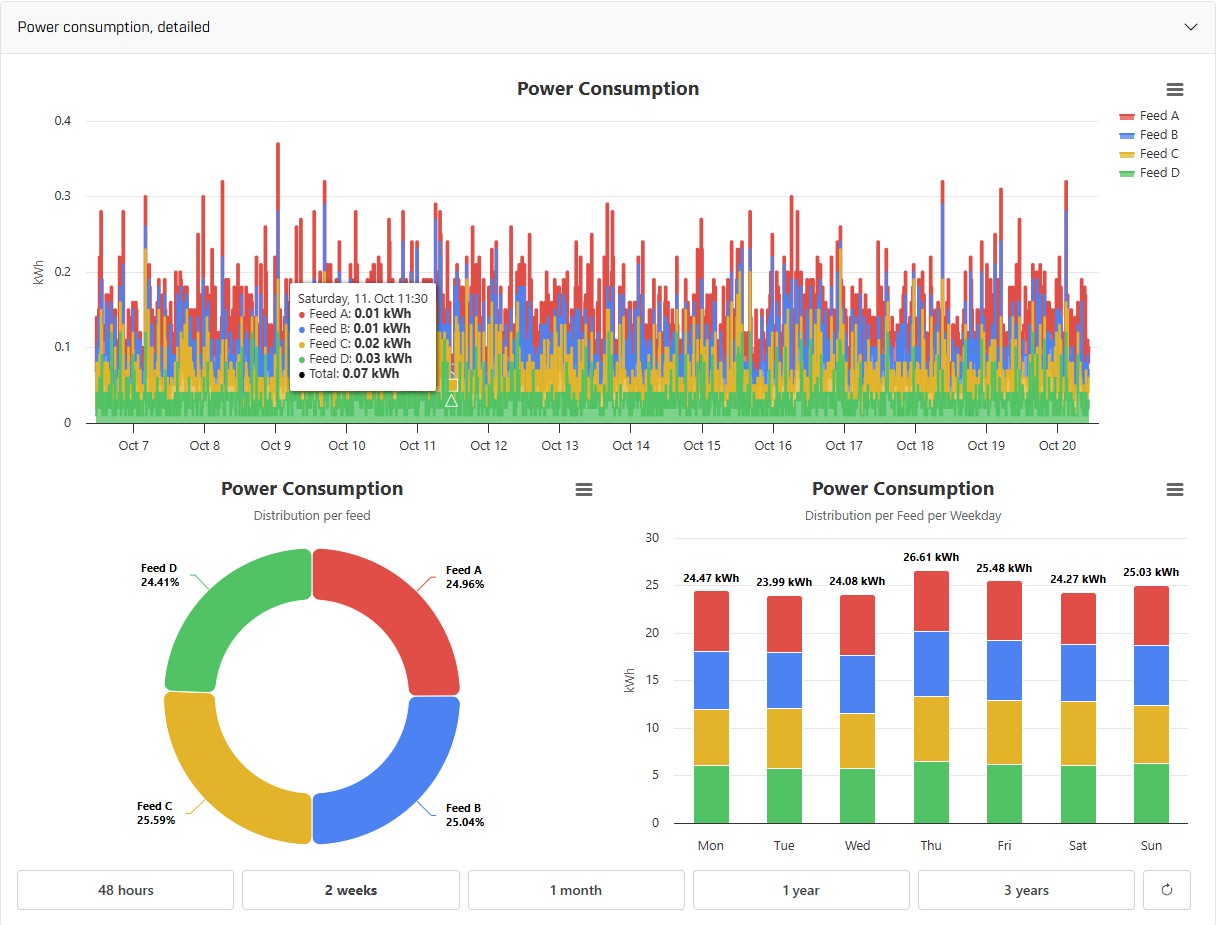
Task: Collapse the Power consumption detailed panel chevron
Action: click(1190, 27)
